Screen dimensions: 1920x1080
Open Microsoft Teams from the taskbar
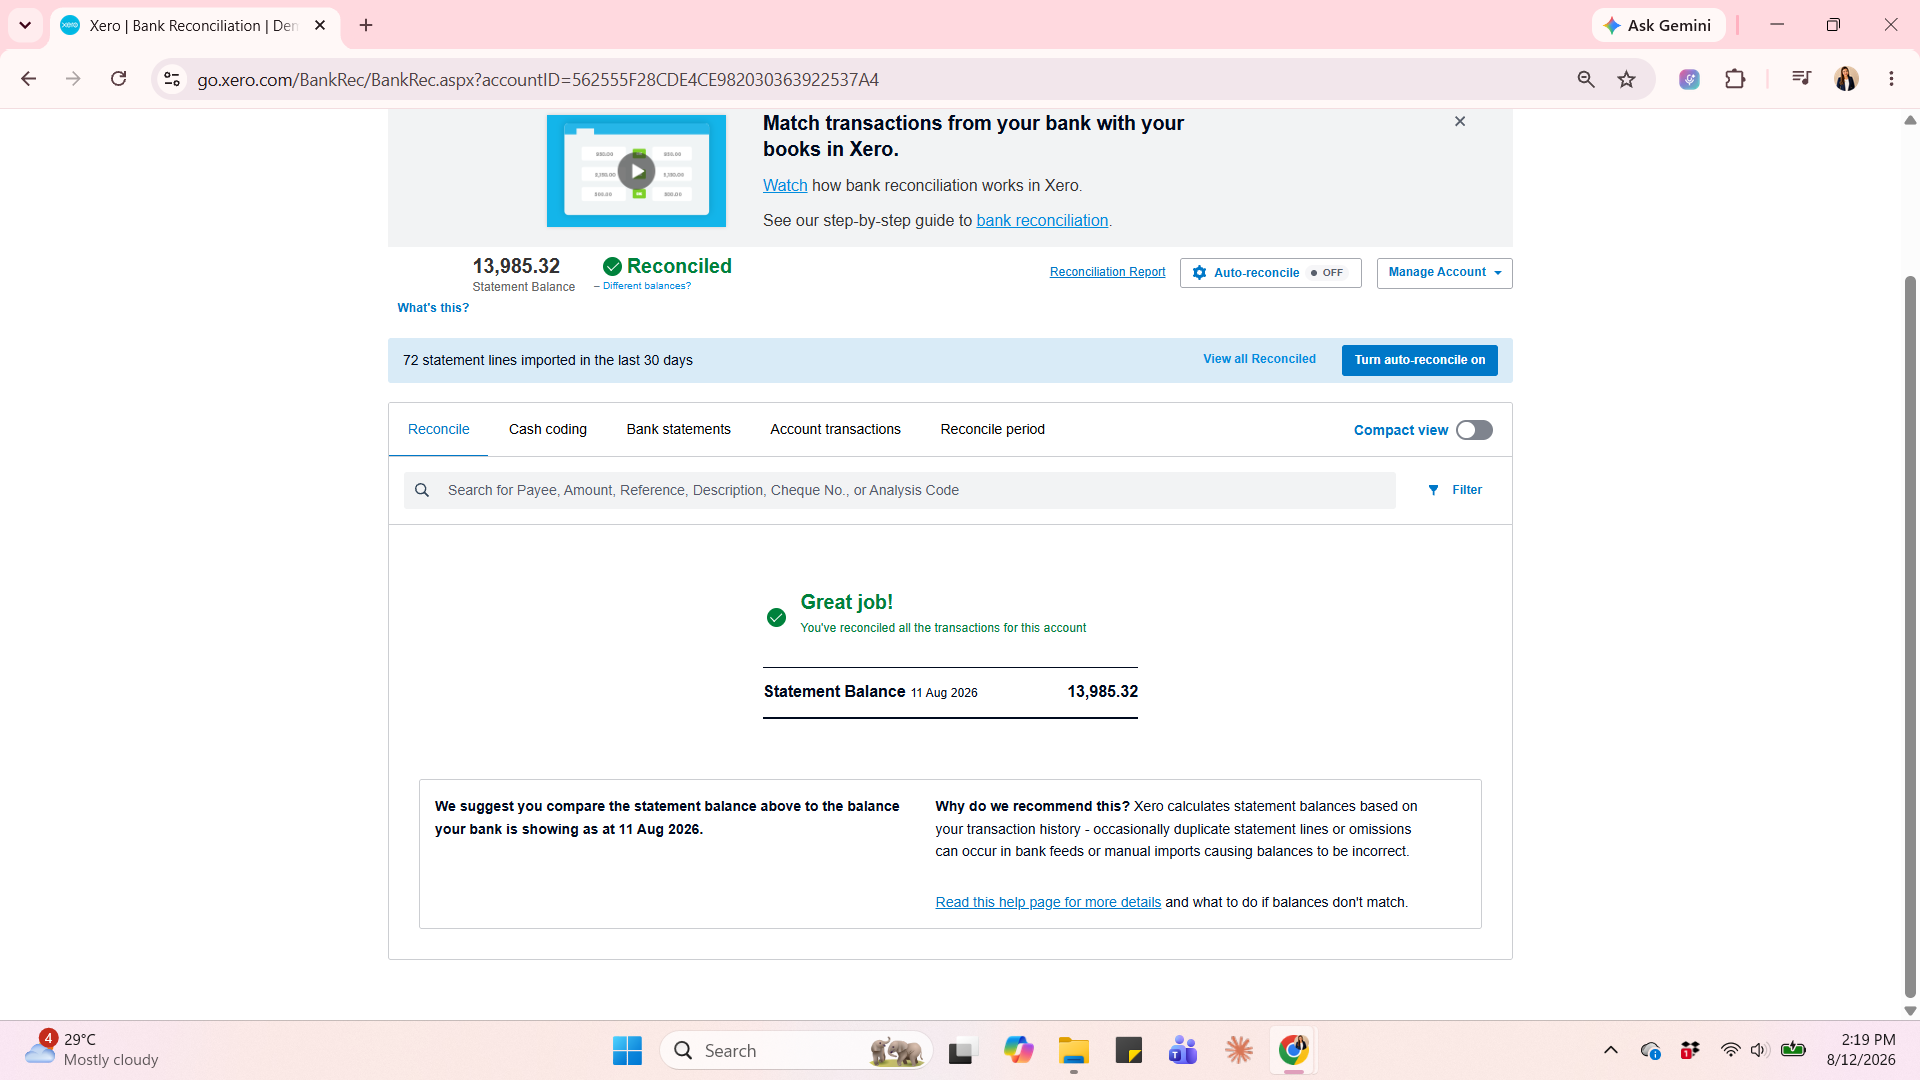[1183, 1050]
